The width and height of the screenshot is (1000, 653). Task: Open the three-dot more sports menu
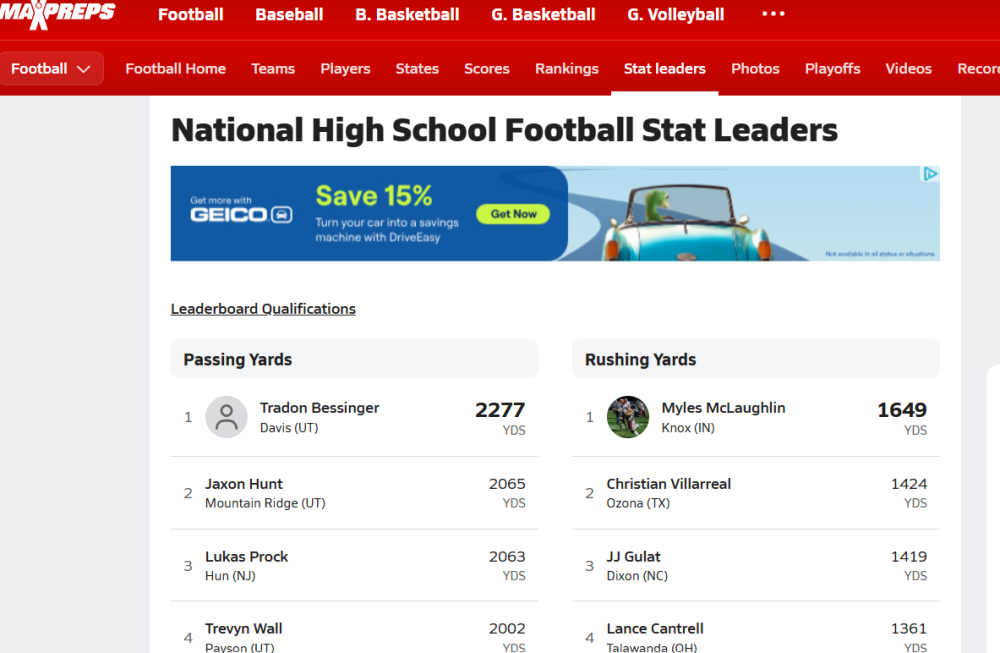[x=773, y=14]
